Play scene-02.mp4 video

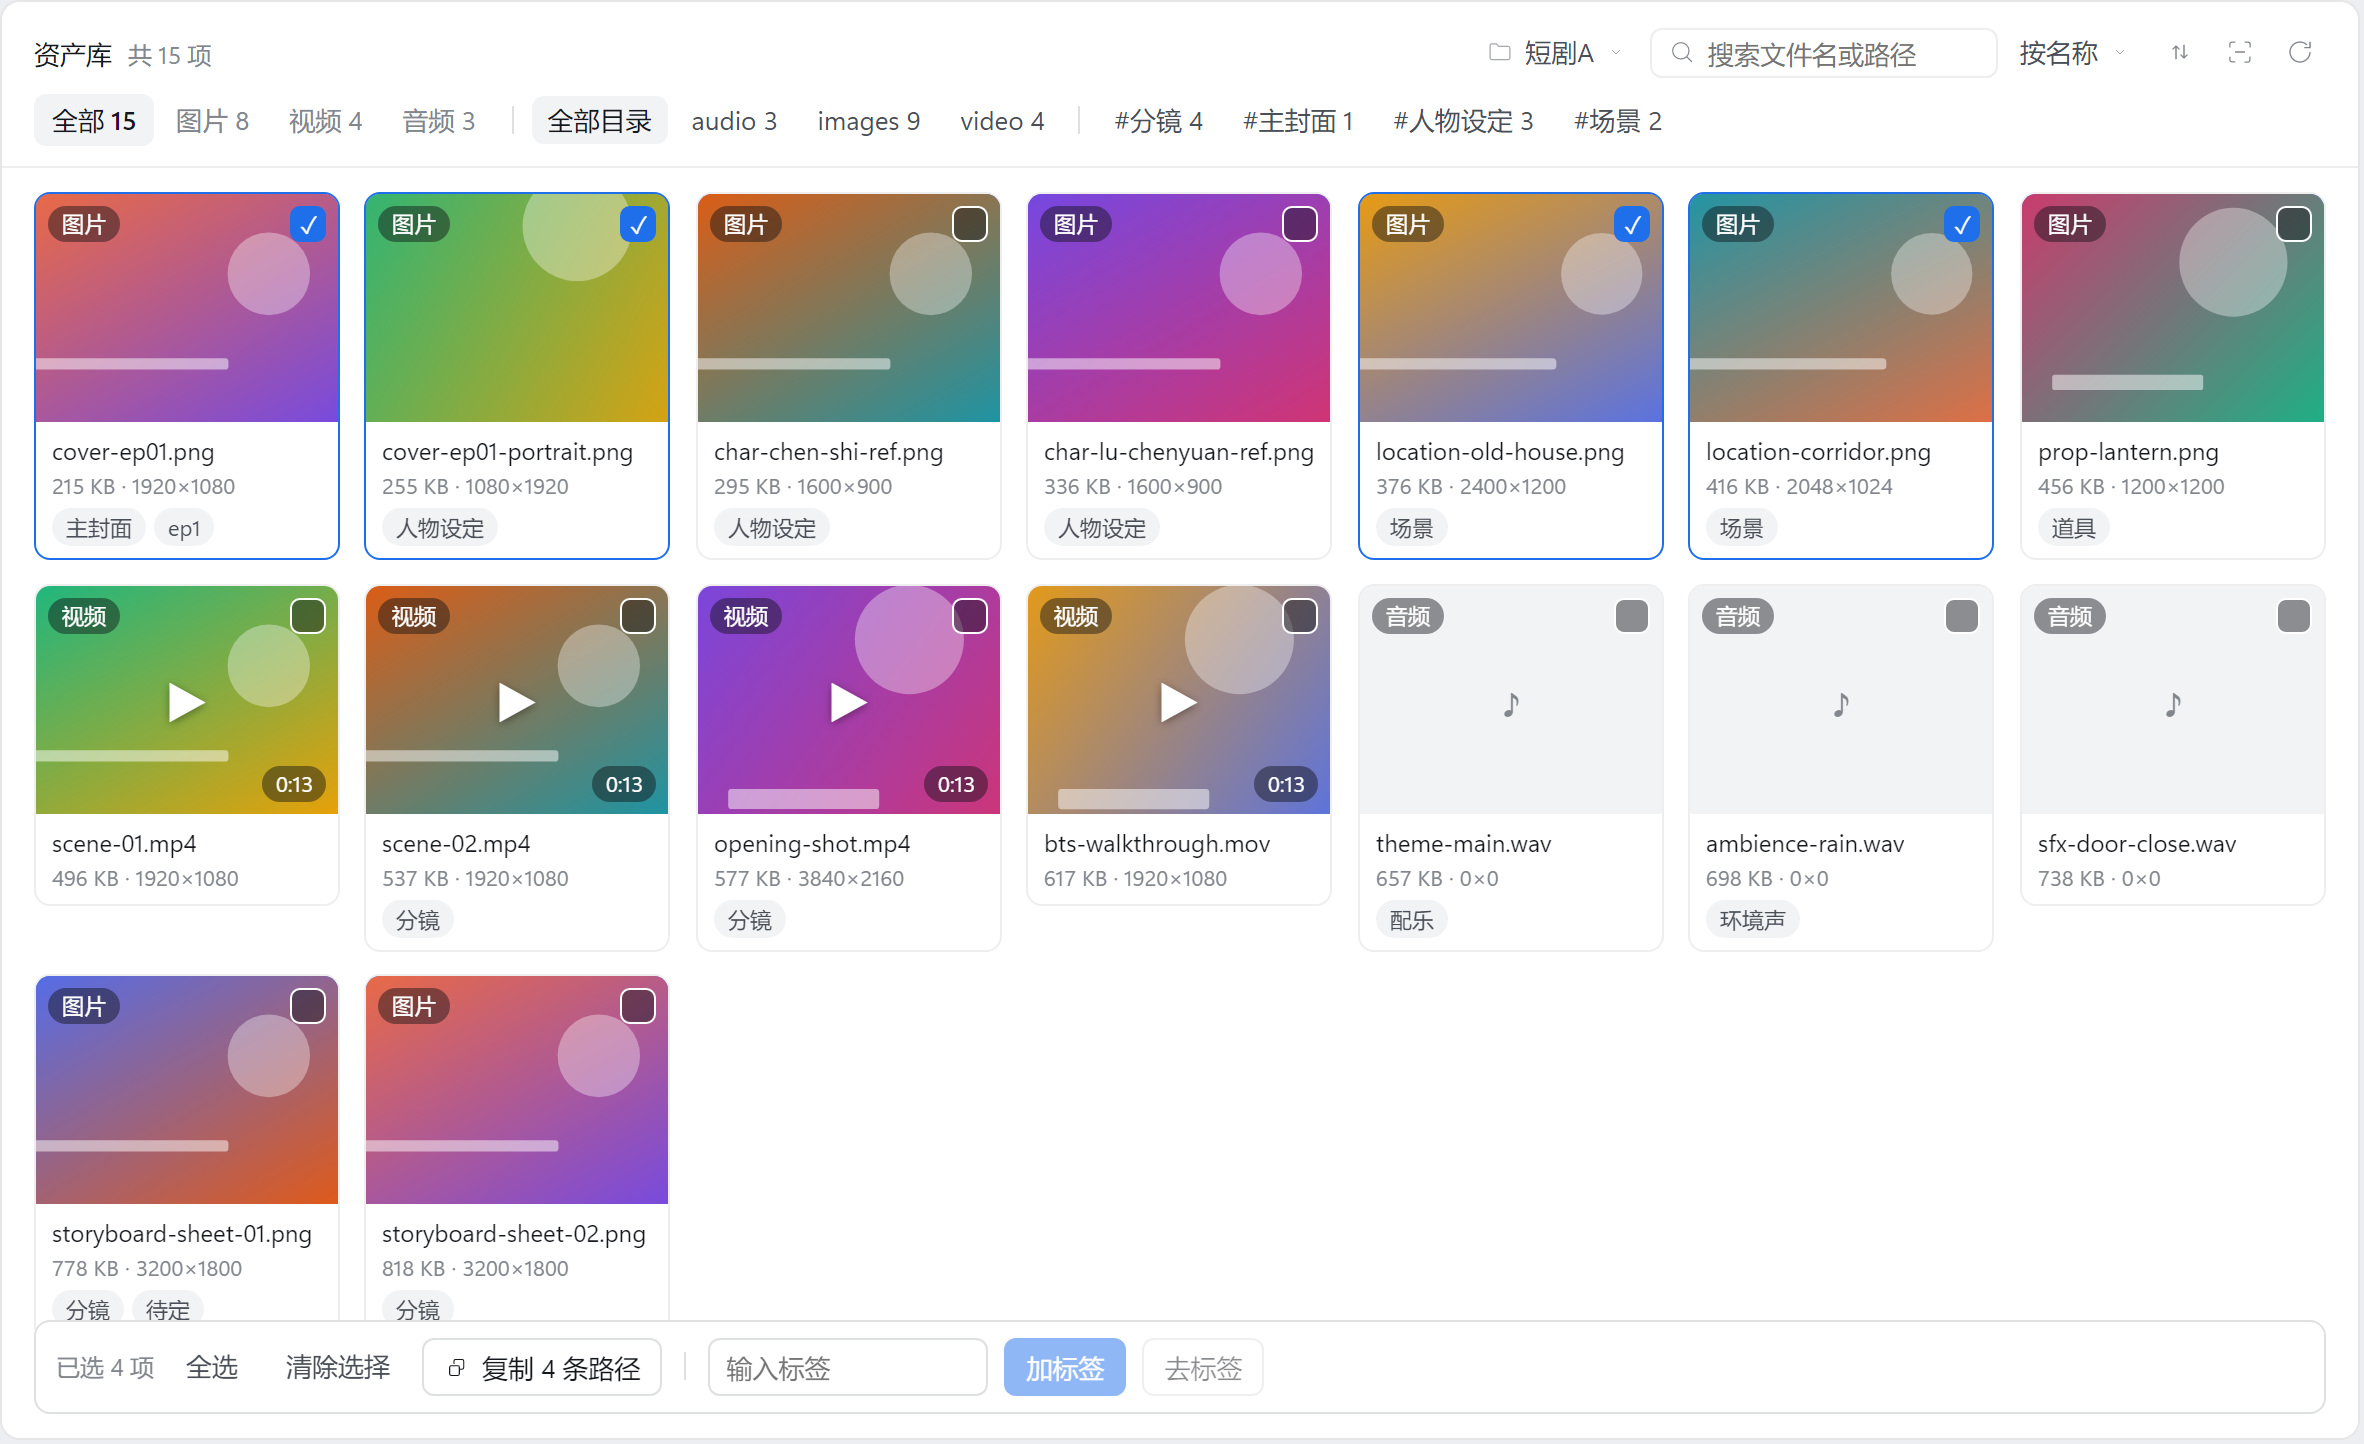516,702
